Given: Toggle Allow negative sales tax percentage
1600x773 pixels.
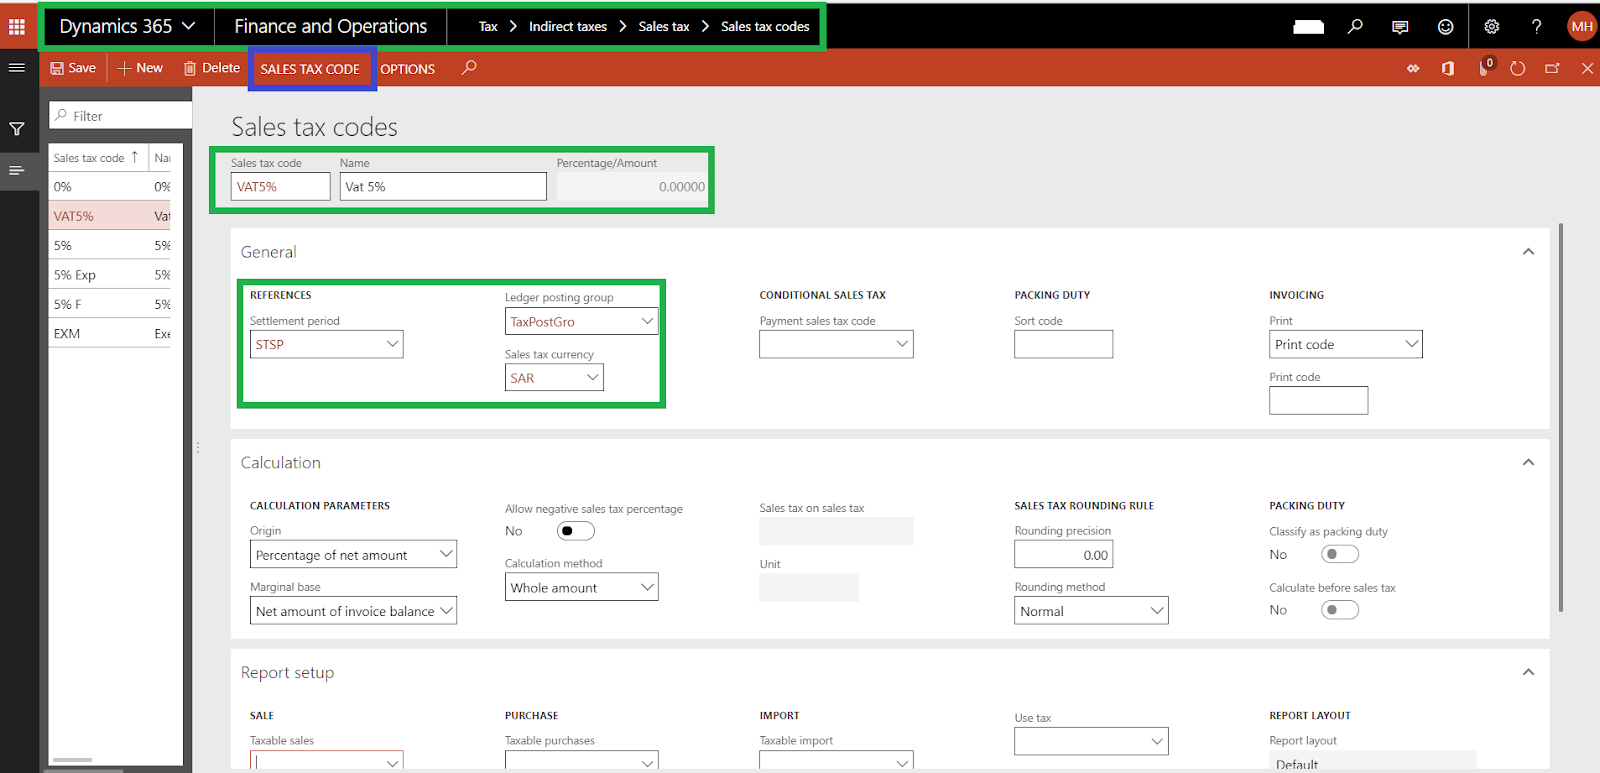Looking at the screenshot, I should tap(575, 531).
